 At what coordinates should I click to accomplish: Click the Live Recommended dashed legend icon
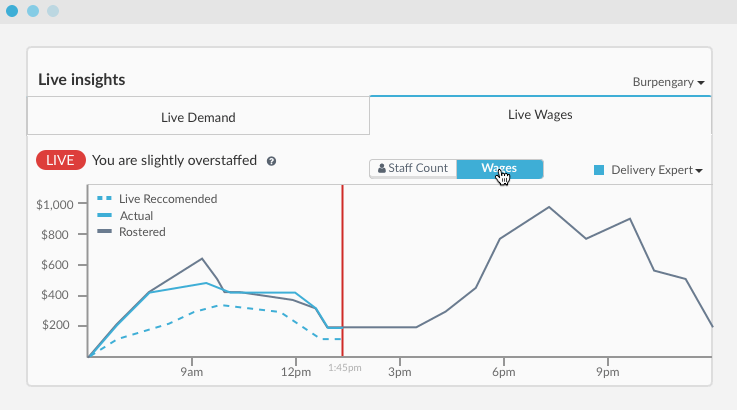click(104, 199)
